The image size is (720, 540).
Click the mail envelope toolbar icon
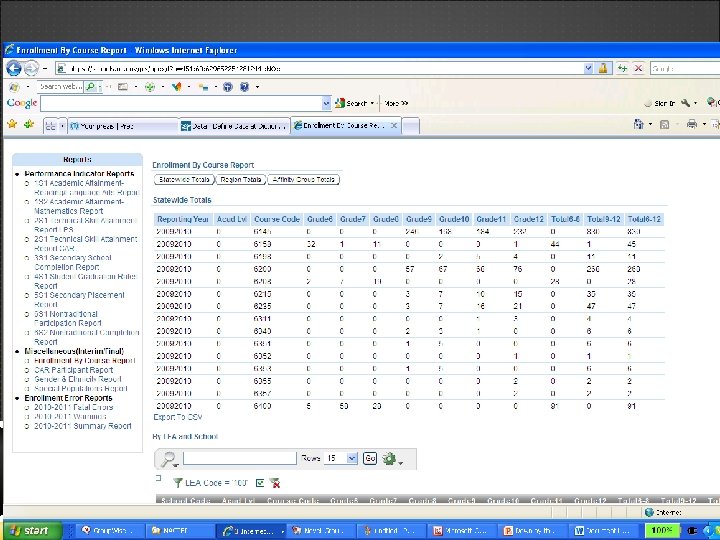[x=123, y=86]
